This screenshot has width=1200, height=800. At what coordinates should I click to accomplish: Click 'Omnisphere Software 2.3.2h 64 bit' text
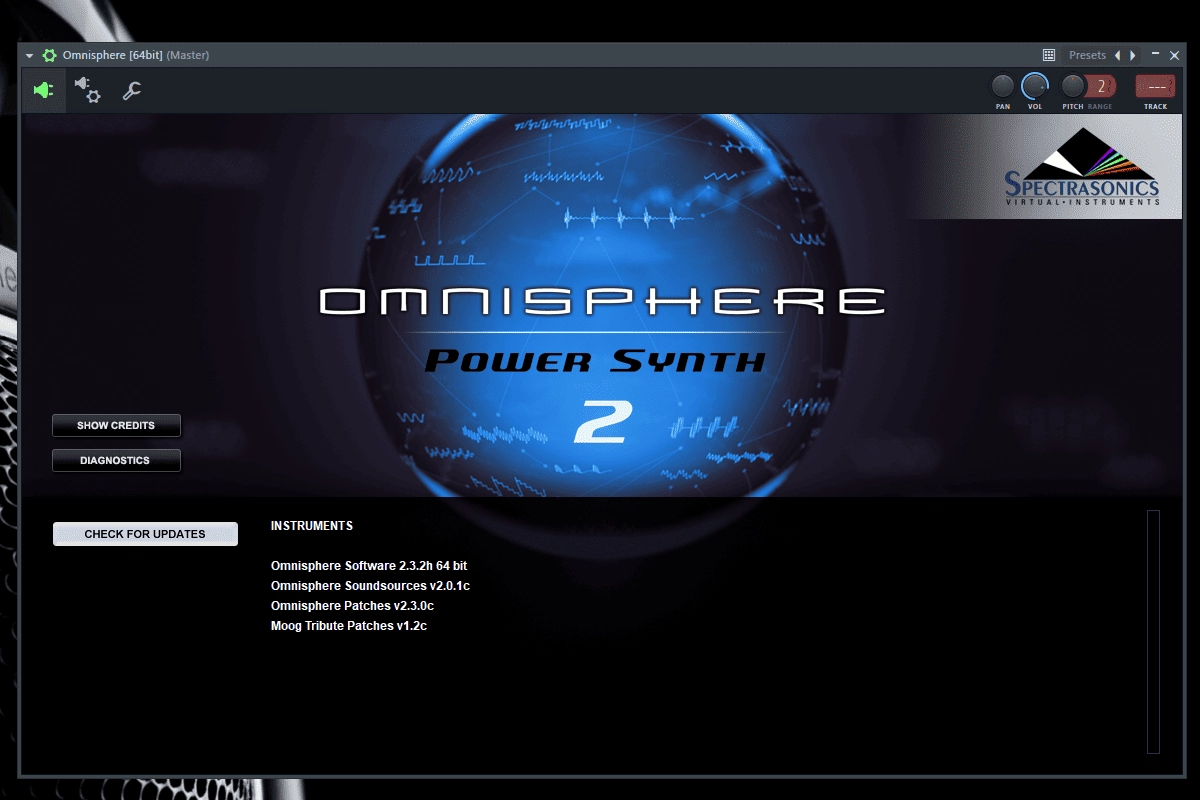click(x=369, y=566)
